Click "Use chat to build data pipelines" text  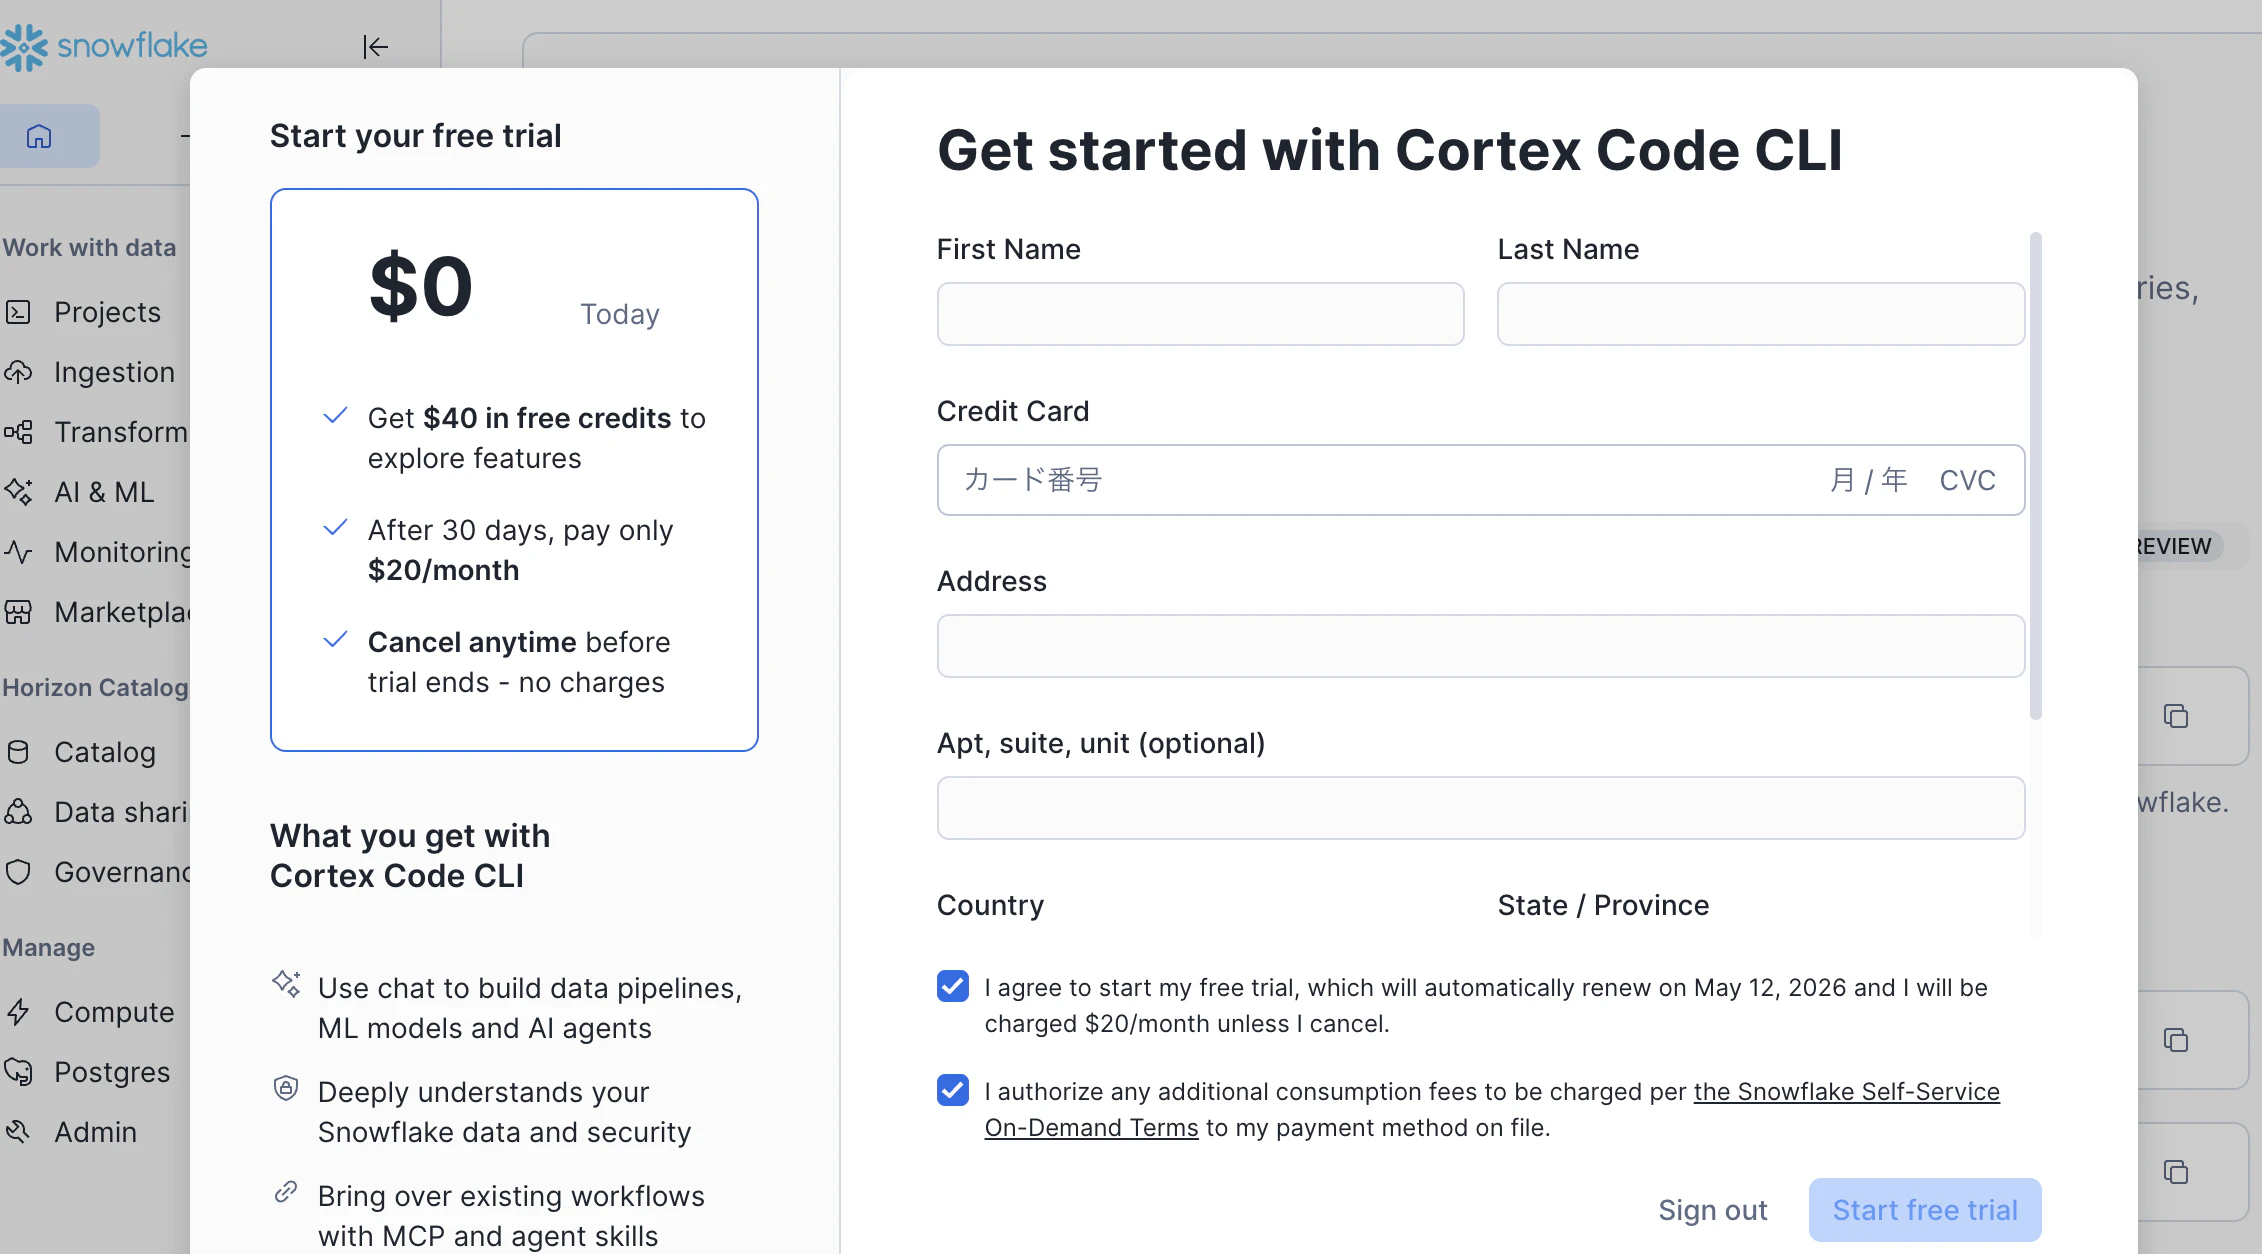click(530, 1008)
